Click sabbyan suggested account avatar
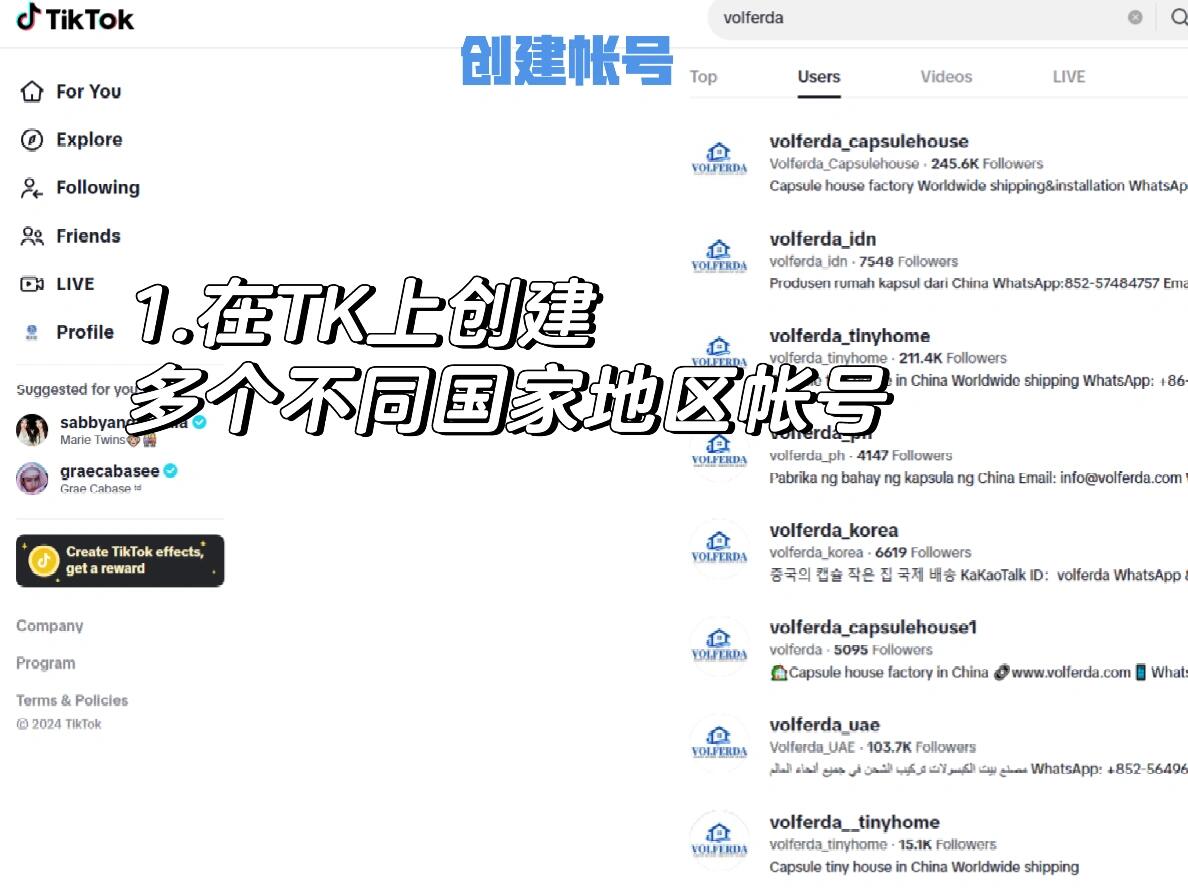1188x891 pixels. 32,430
